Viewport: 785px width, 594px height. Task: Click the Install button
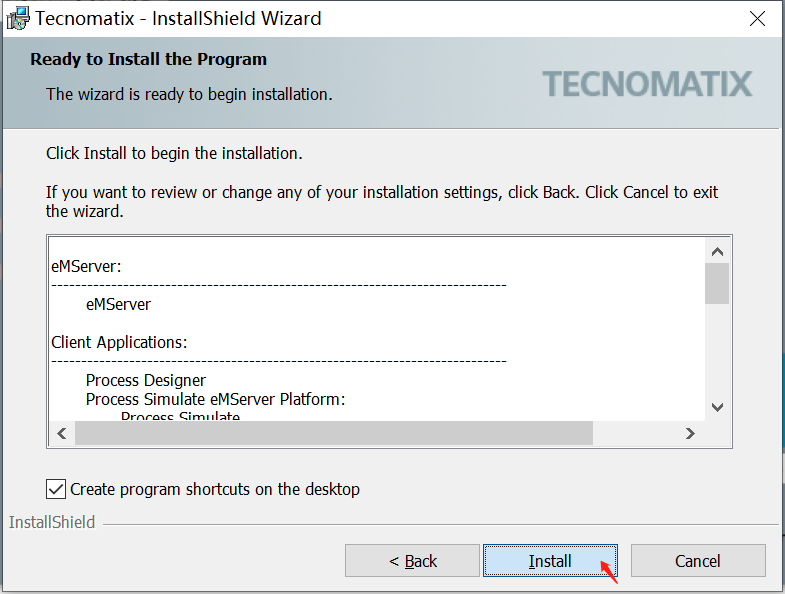tap(550, 560)
